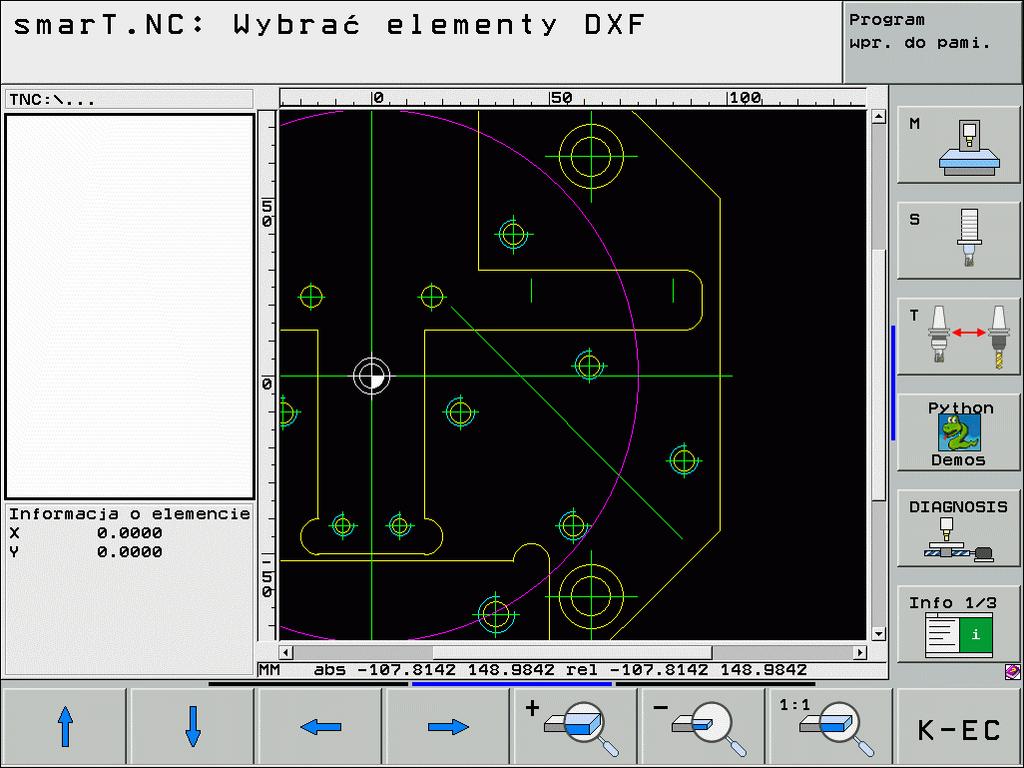
Task: Select the large double circle top right
Action: [591, 157]
